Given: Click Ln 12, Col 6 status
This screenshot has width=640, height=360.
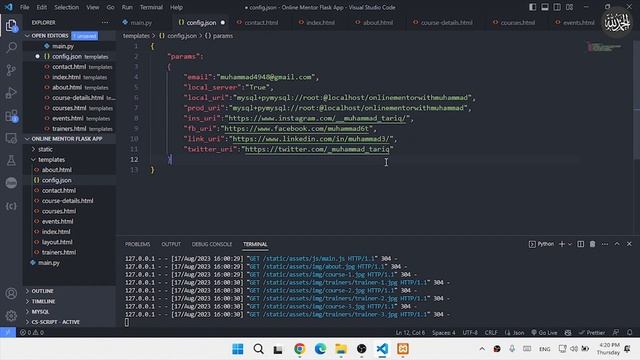Looking at the screenshot, I should click(x=410, y=332).
